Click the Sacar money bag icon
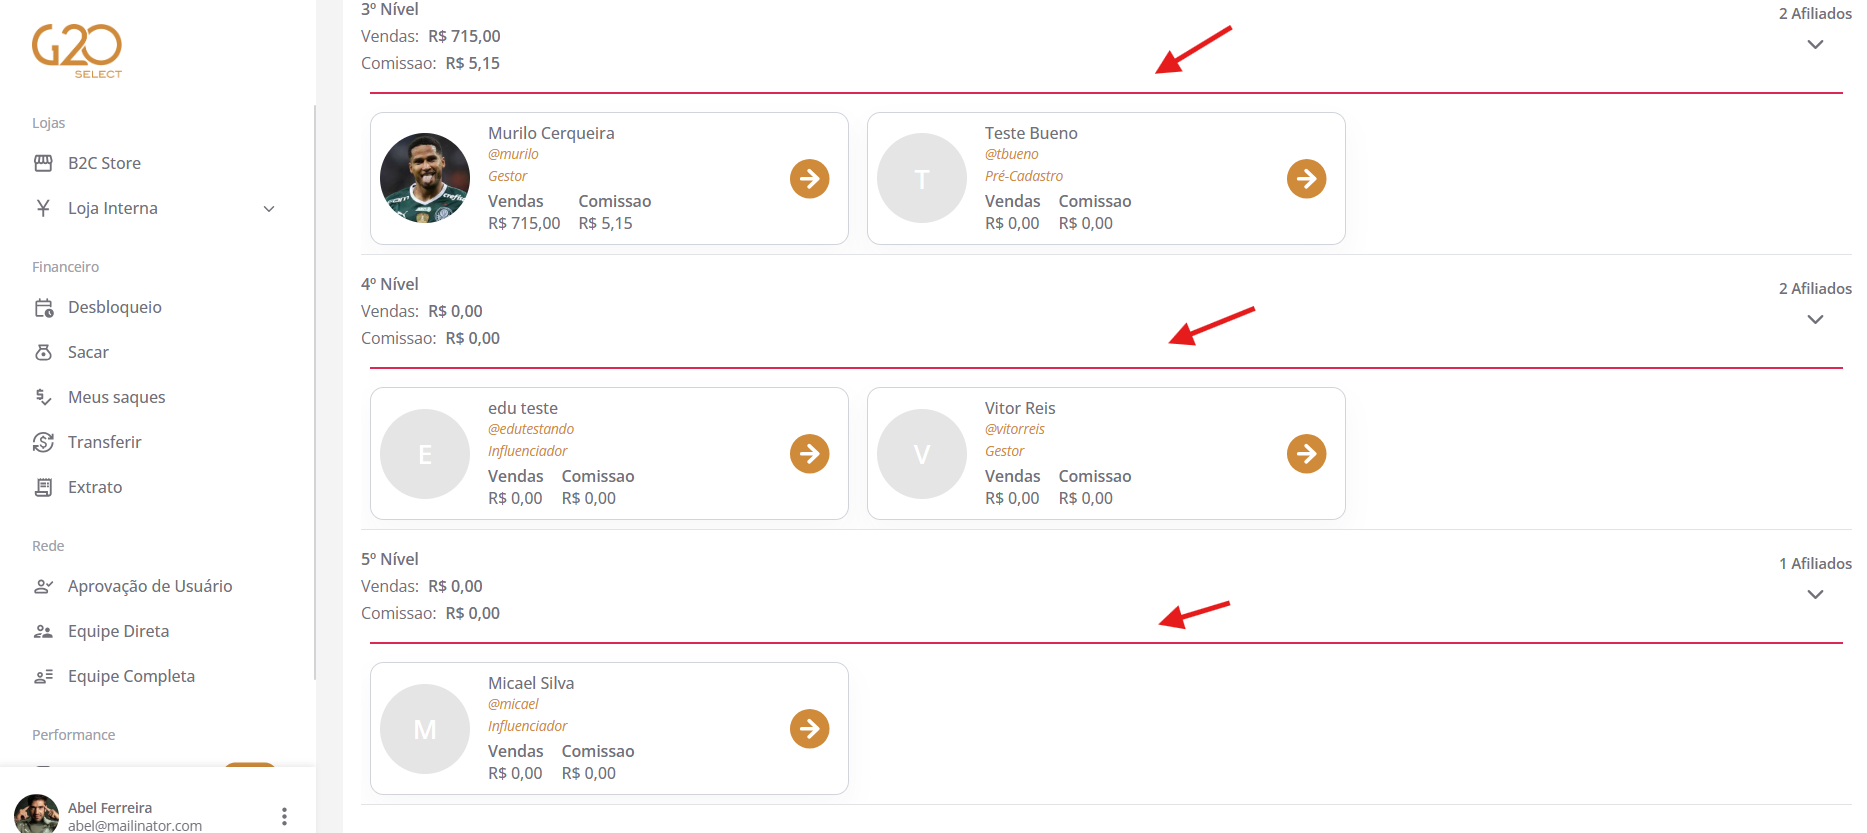This screenshot has height=833, width=1867. 43,352
